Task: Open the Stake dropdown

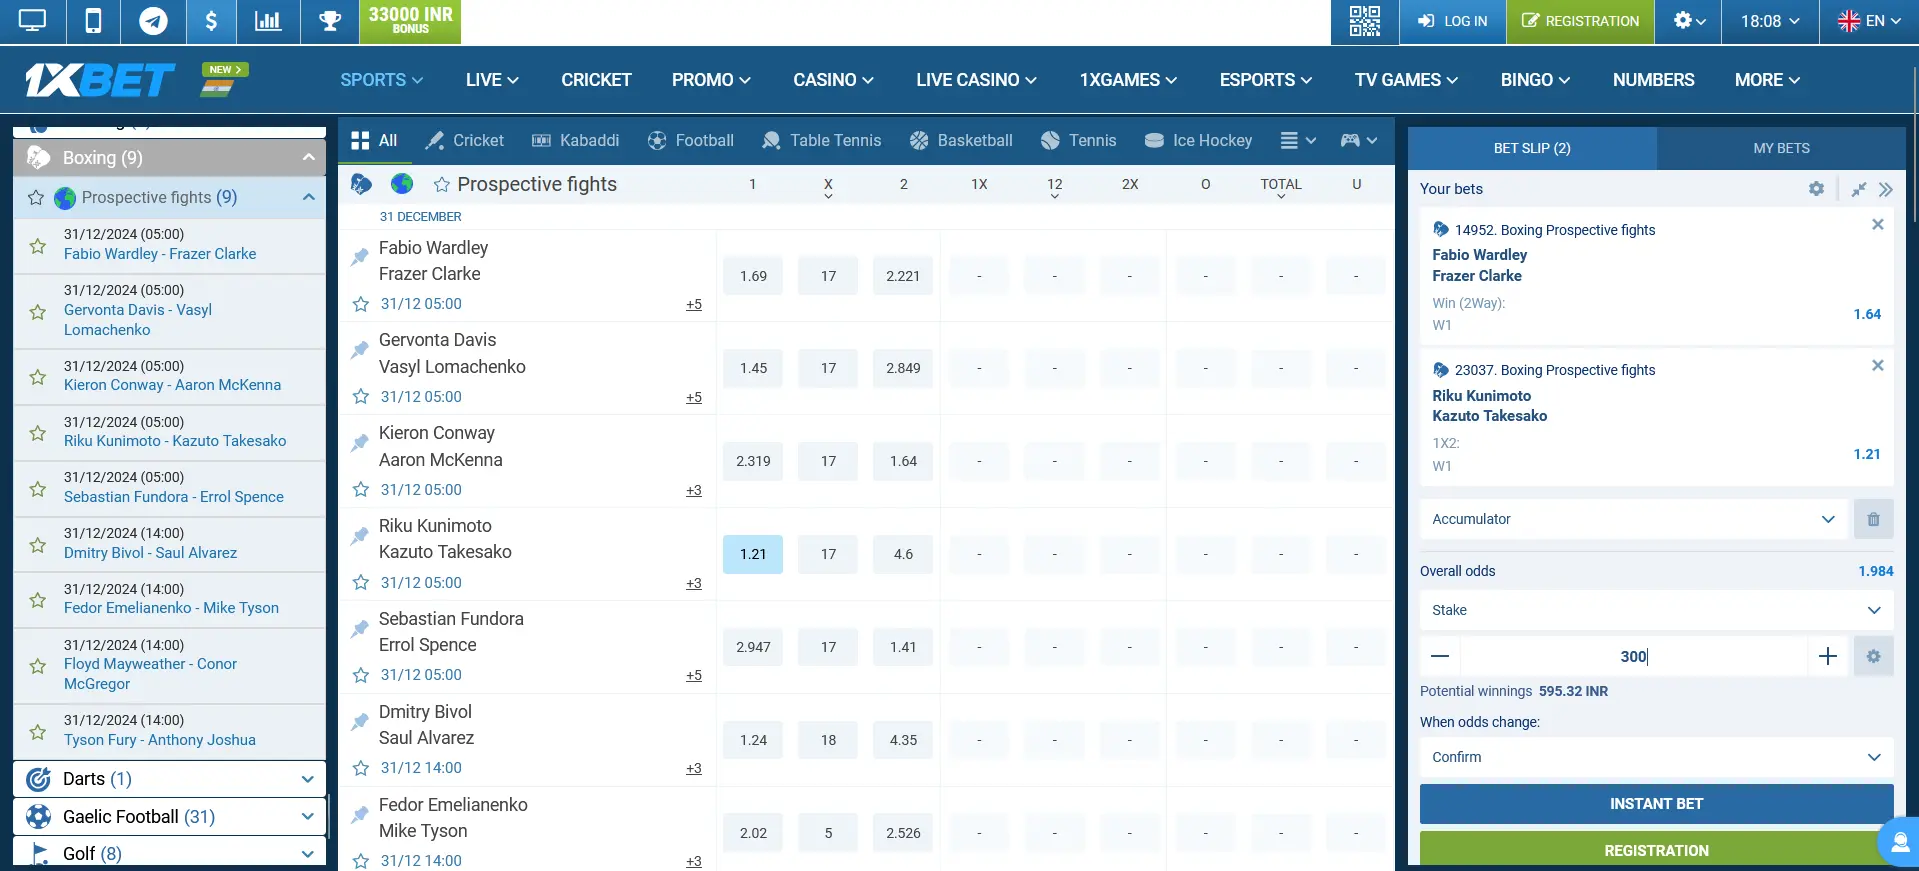Action: click(x=1657, y=610)
